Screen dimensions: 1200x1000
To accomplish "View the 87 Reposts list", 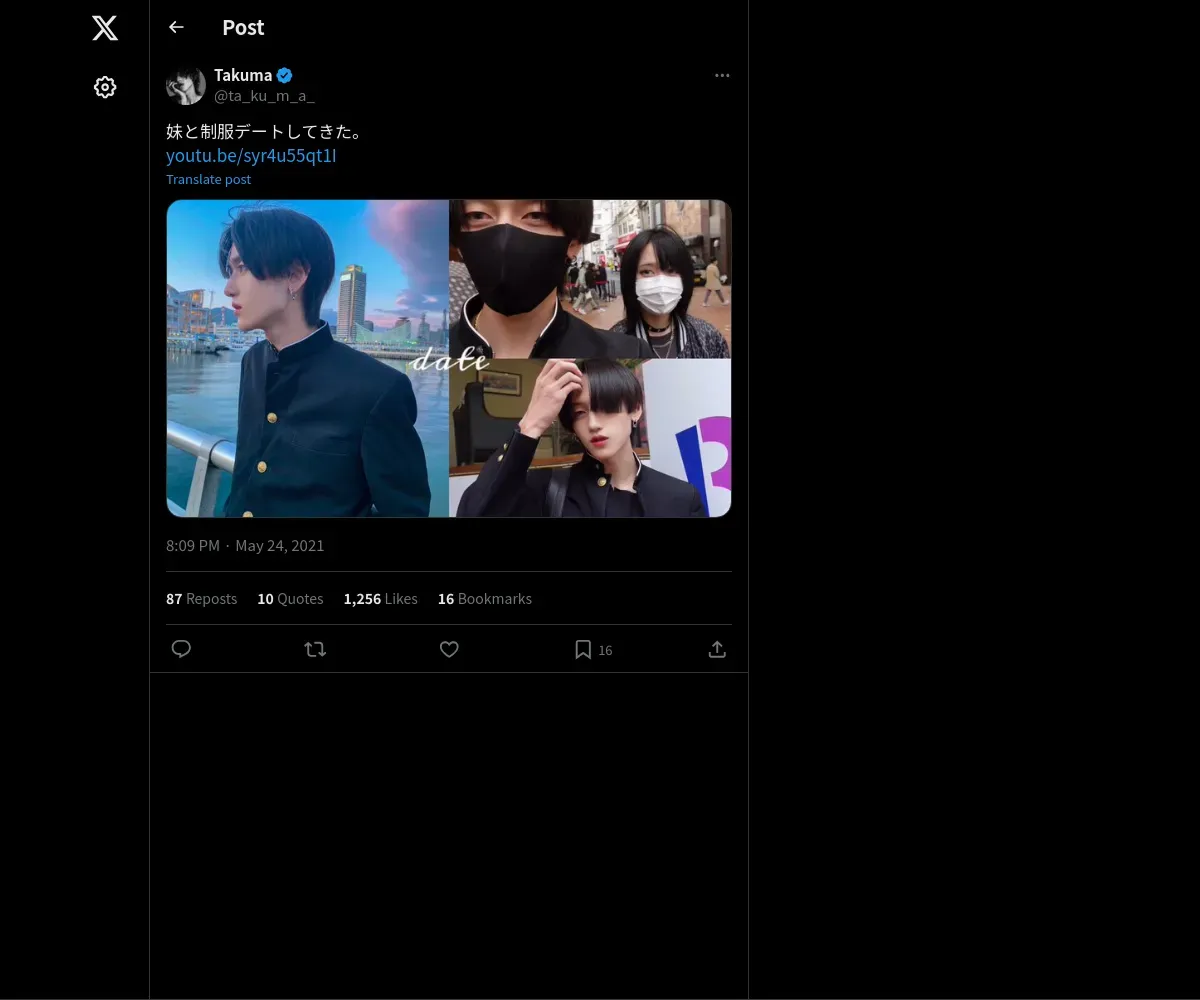I will [x=201, y=598].
